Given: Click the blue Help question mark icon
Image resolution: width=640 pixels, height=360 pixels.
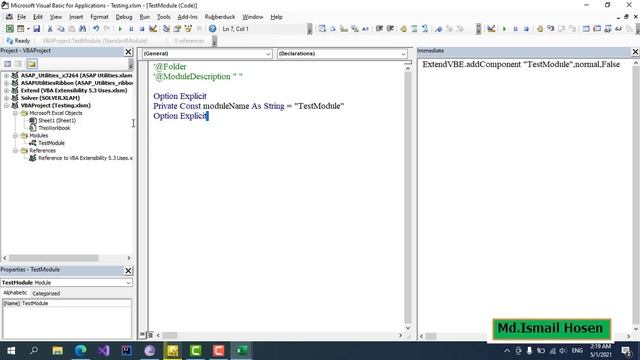Looking at the screenshot, I should tap(212, 29).
